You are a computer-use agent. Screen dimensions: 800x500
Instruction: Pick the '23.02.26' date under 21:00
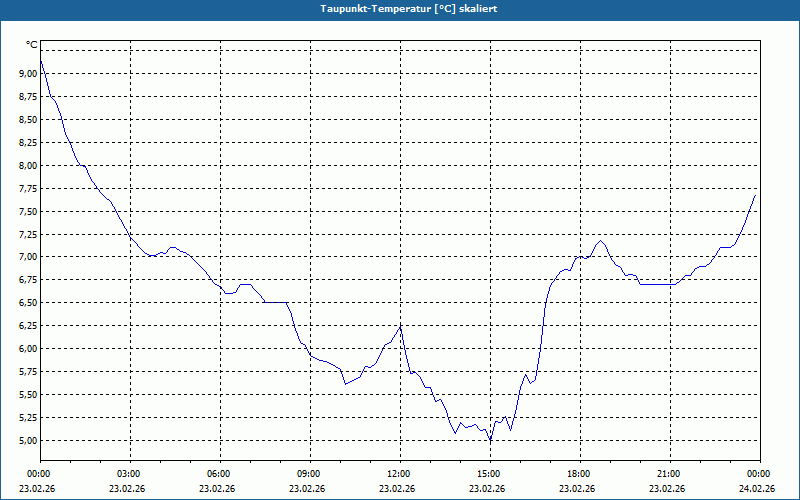pyautogui.click(x=667, y=488)
